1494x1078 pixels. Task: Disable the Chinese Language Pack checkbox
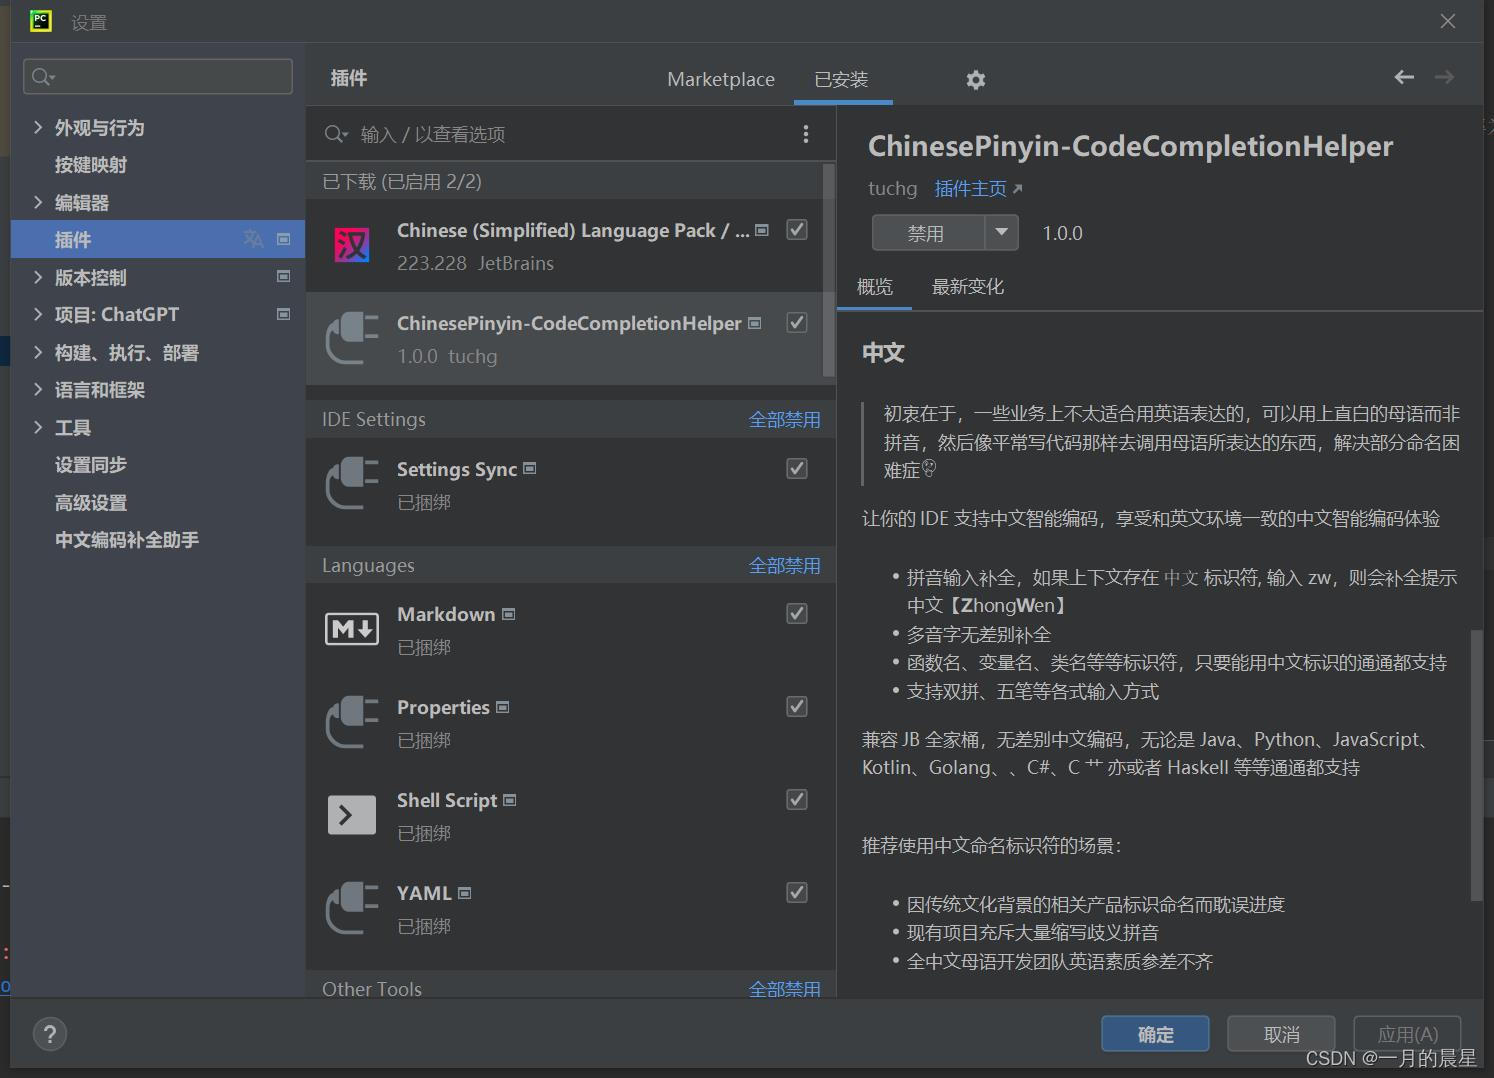tap(797, 230)
